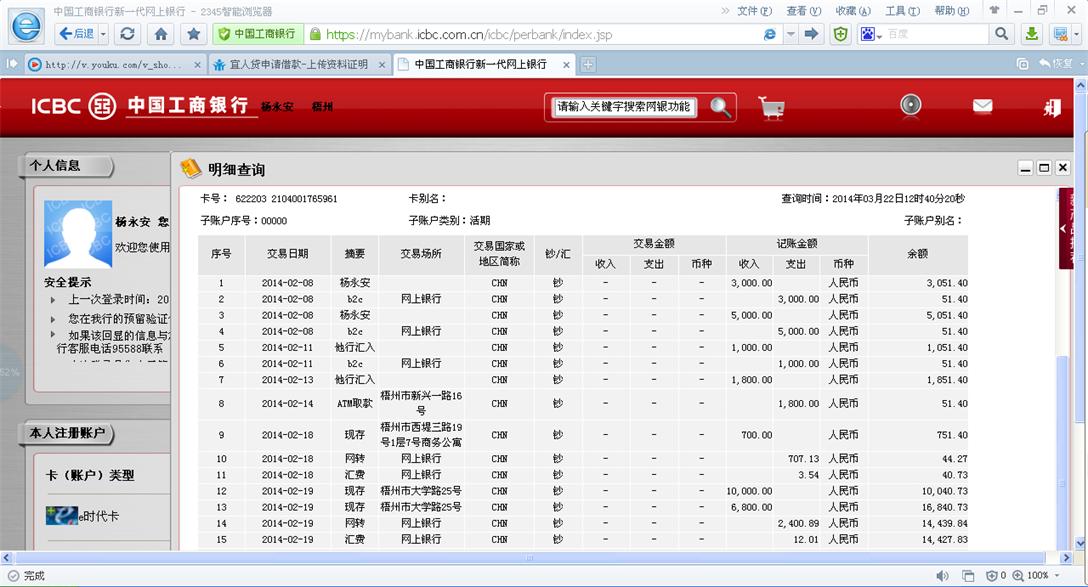Click the ICBC search magnifier icon
The width and height of the screenshot is (1088, 587).
[720, 107]
